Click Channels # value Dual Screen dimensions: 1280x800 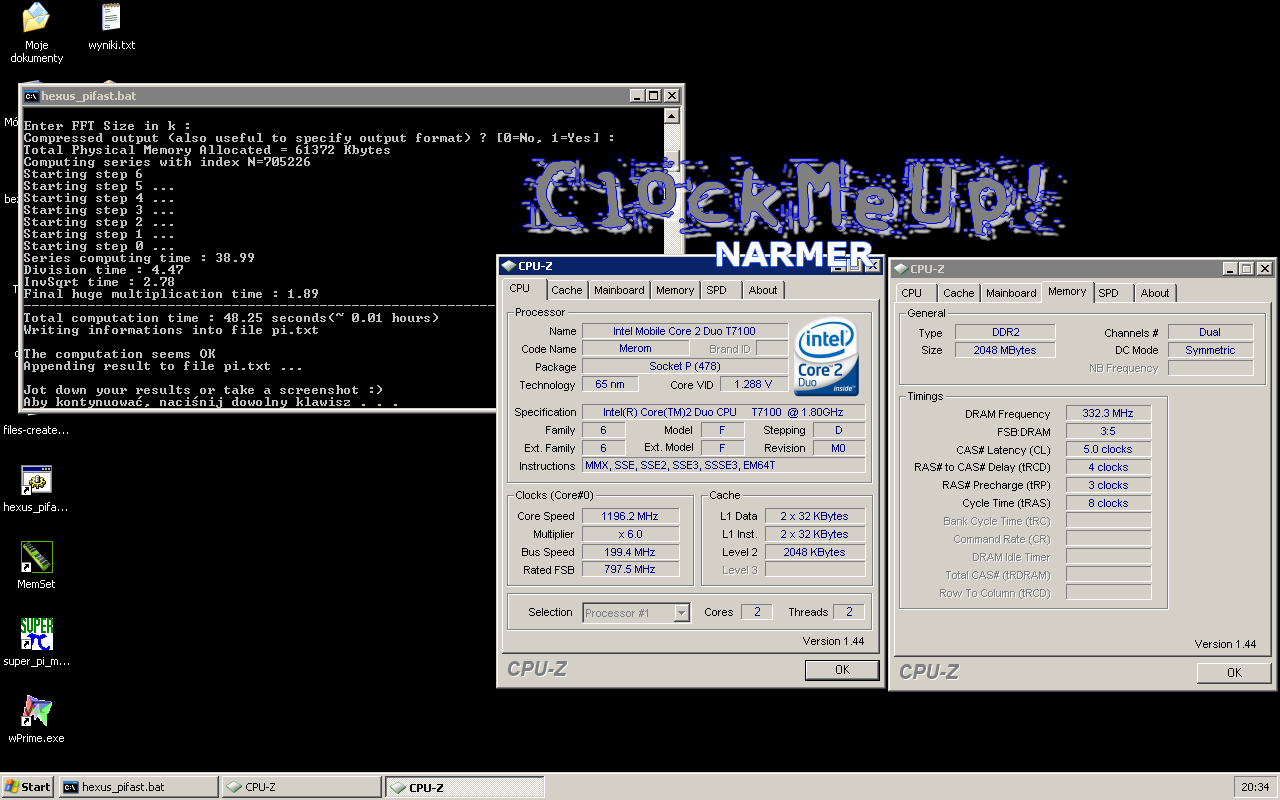(1210, 333)
